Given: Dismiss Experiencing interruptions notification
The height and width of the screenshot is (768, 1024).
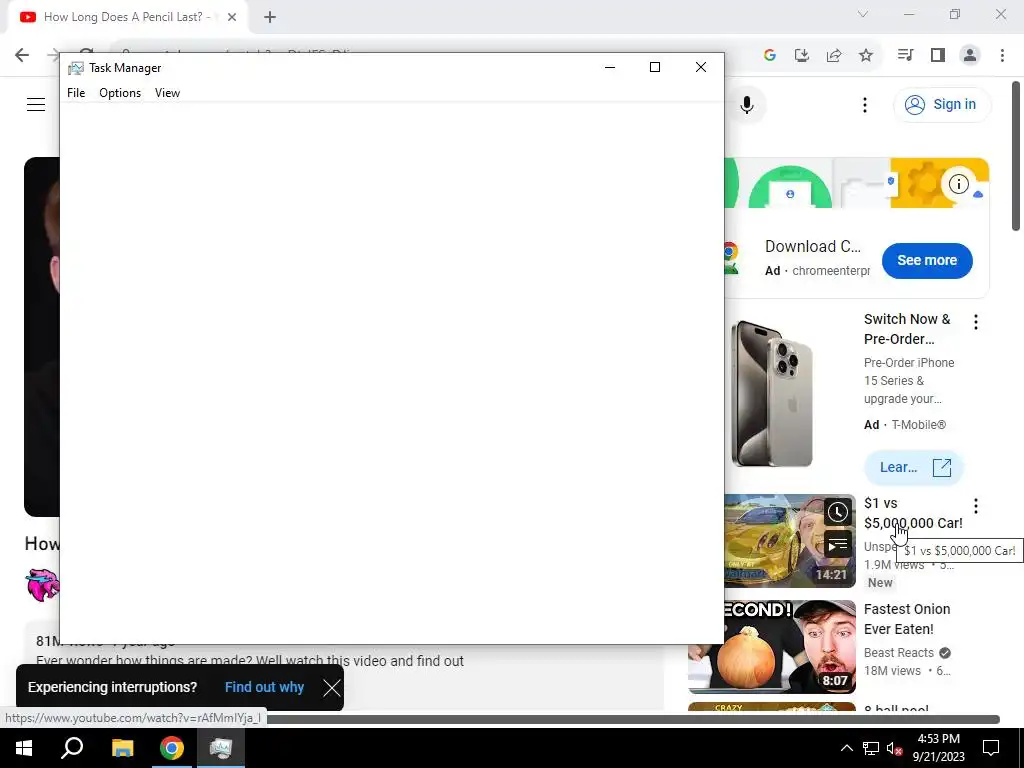Looking at the screenshot, I should point(332,688).
